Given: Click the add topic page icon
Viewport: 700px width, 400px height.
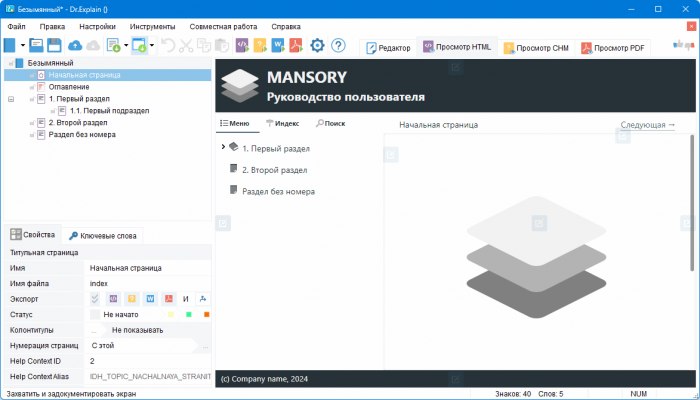Looking at the screenshot, I should click(113, 45).
